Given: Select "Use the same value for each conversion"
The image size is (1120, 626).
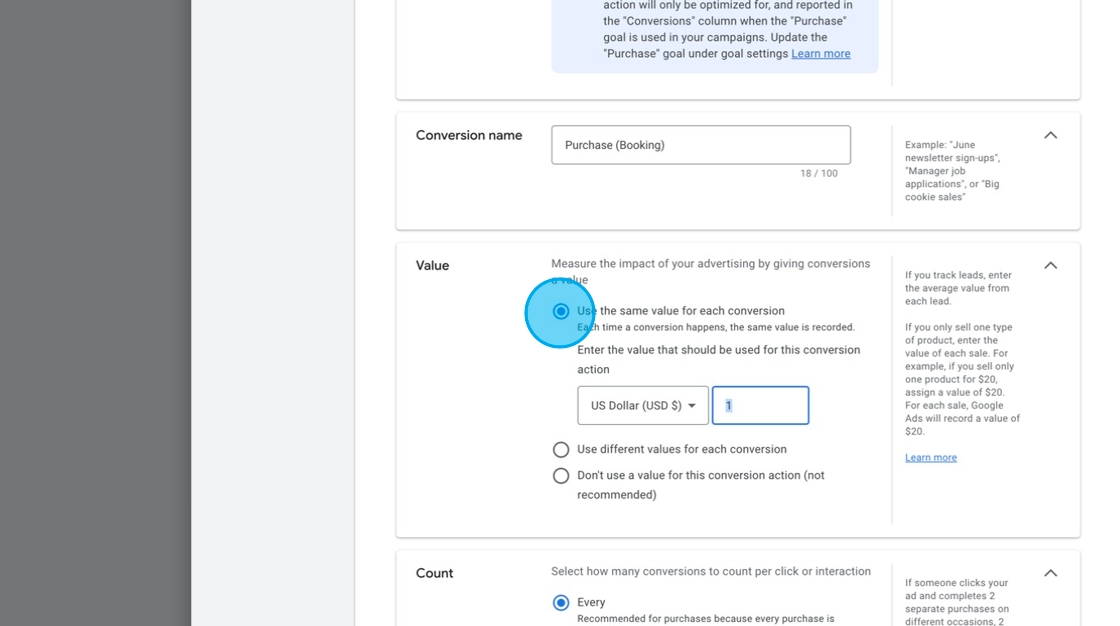Looking at the screenshot, I should (x=561, y=311).
